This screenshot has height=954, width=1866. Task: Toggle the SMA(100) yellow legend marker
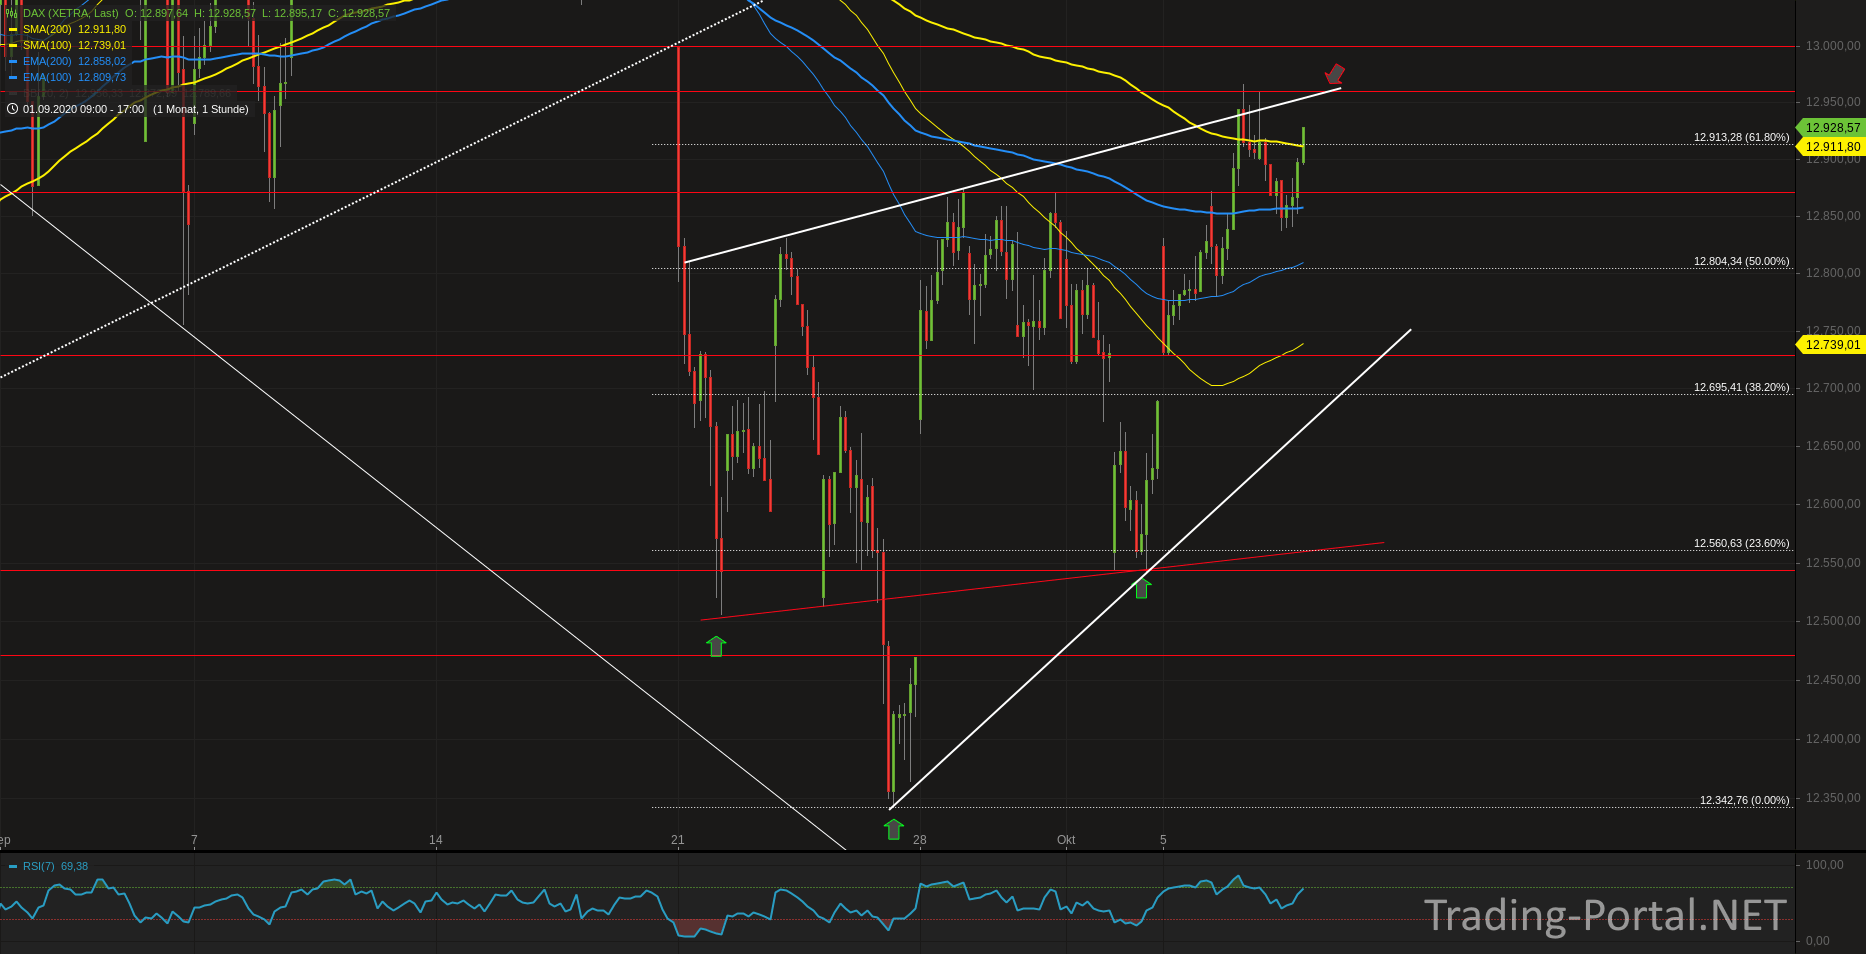(x=13, y=46)
